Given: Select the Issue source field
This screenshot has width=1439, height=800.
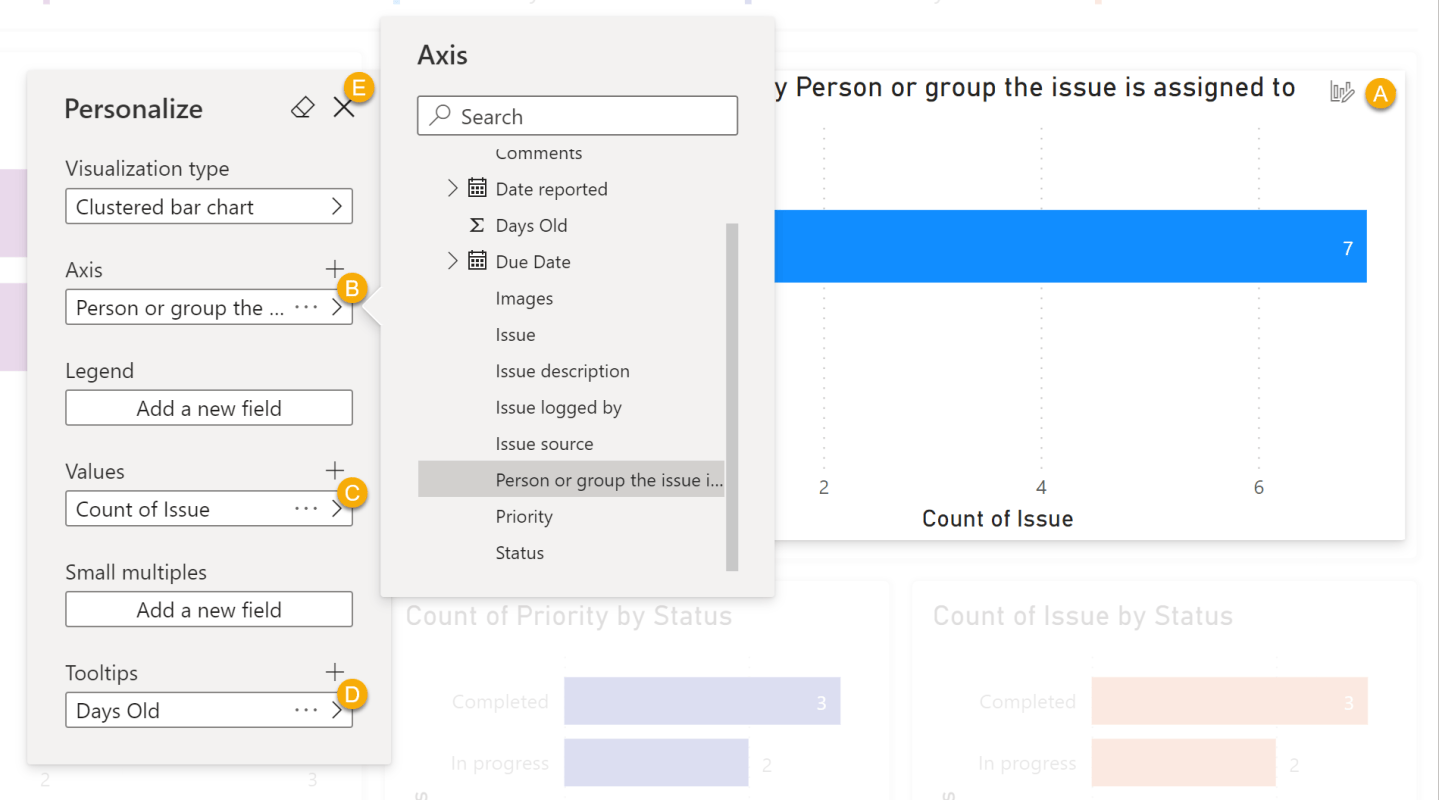Looking at the screenshot, I should point(544,443).
